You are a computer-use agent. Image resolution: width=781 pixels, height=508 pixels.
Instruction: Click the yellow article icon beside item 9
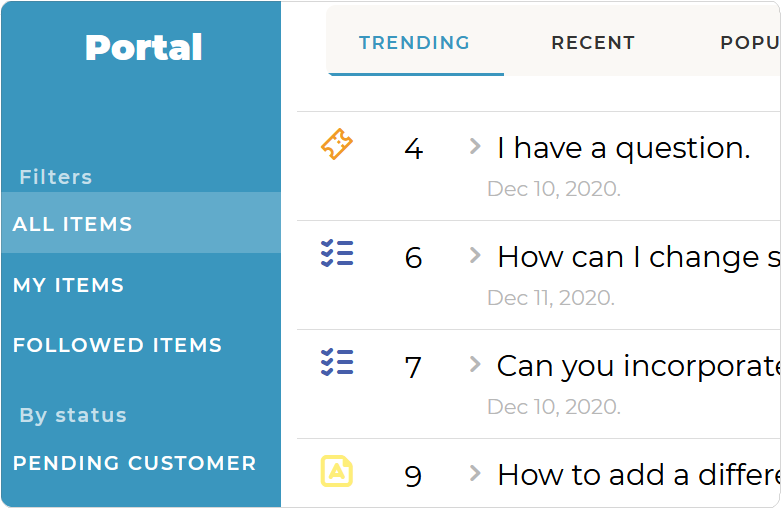pos(337,471)
